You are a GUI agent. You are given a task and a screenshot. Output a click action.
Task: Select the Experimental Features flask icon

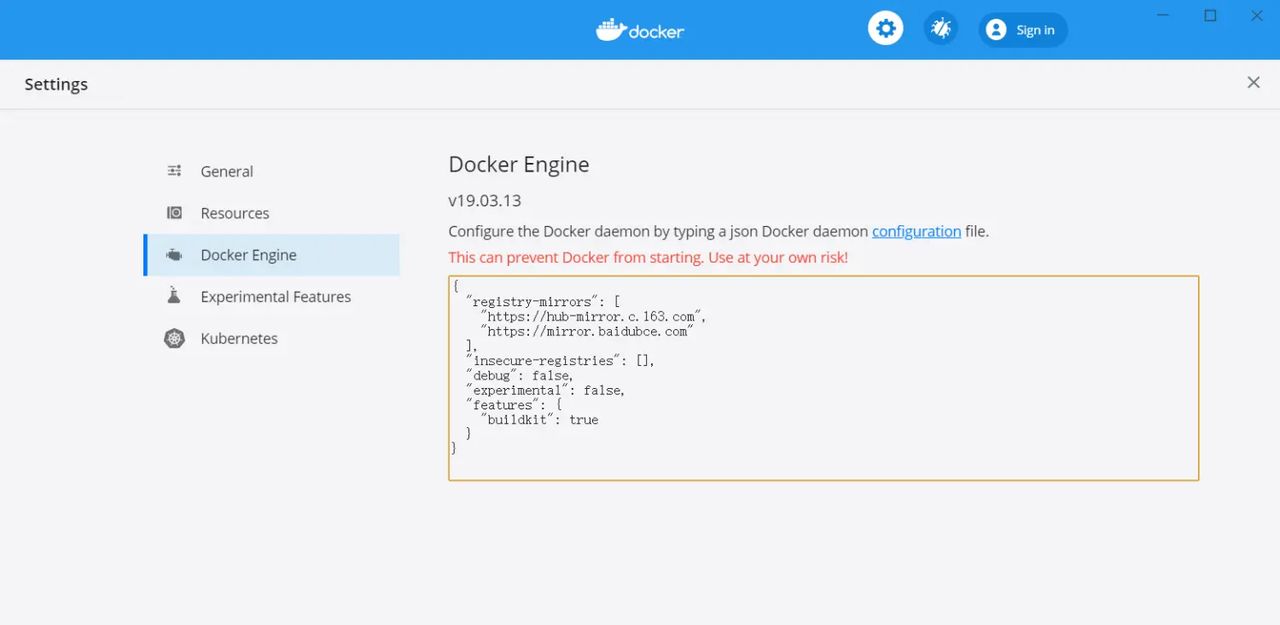(x=174, y=296)
